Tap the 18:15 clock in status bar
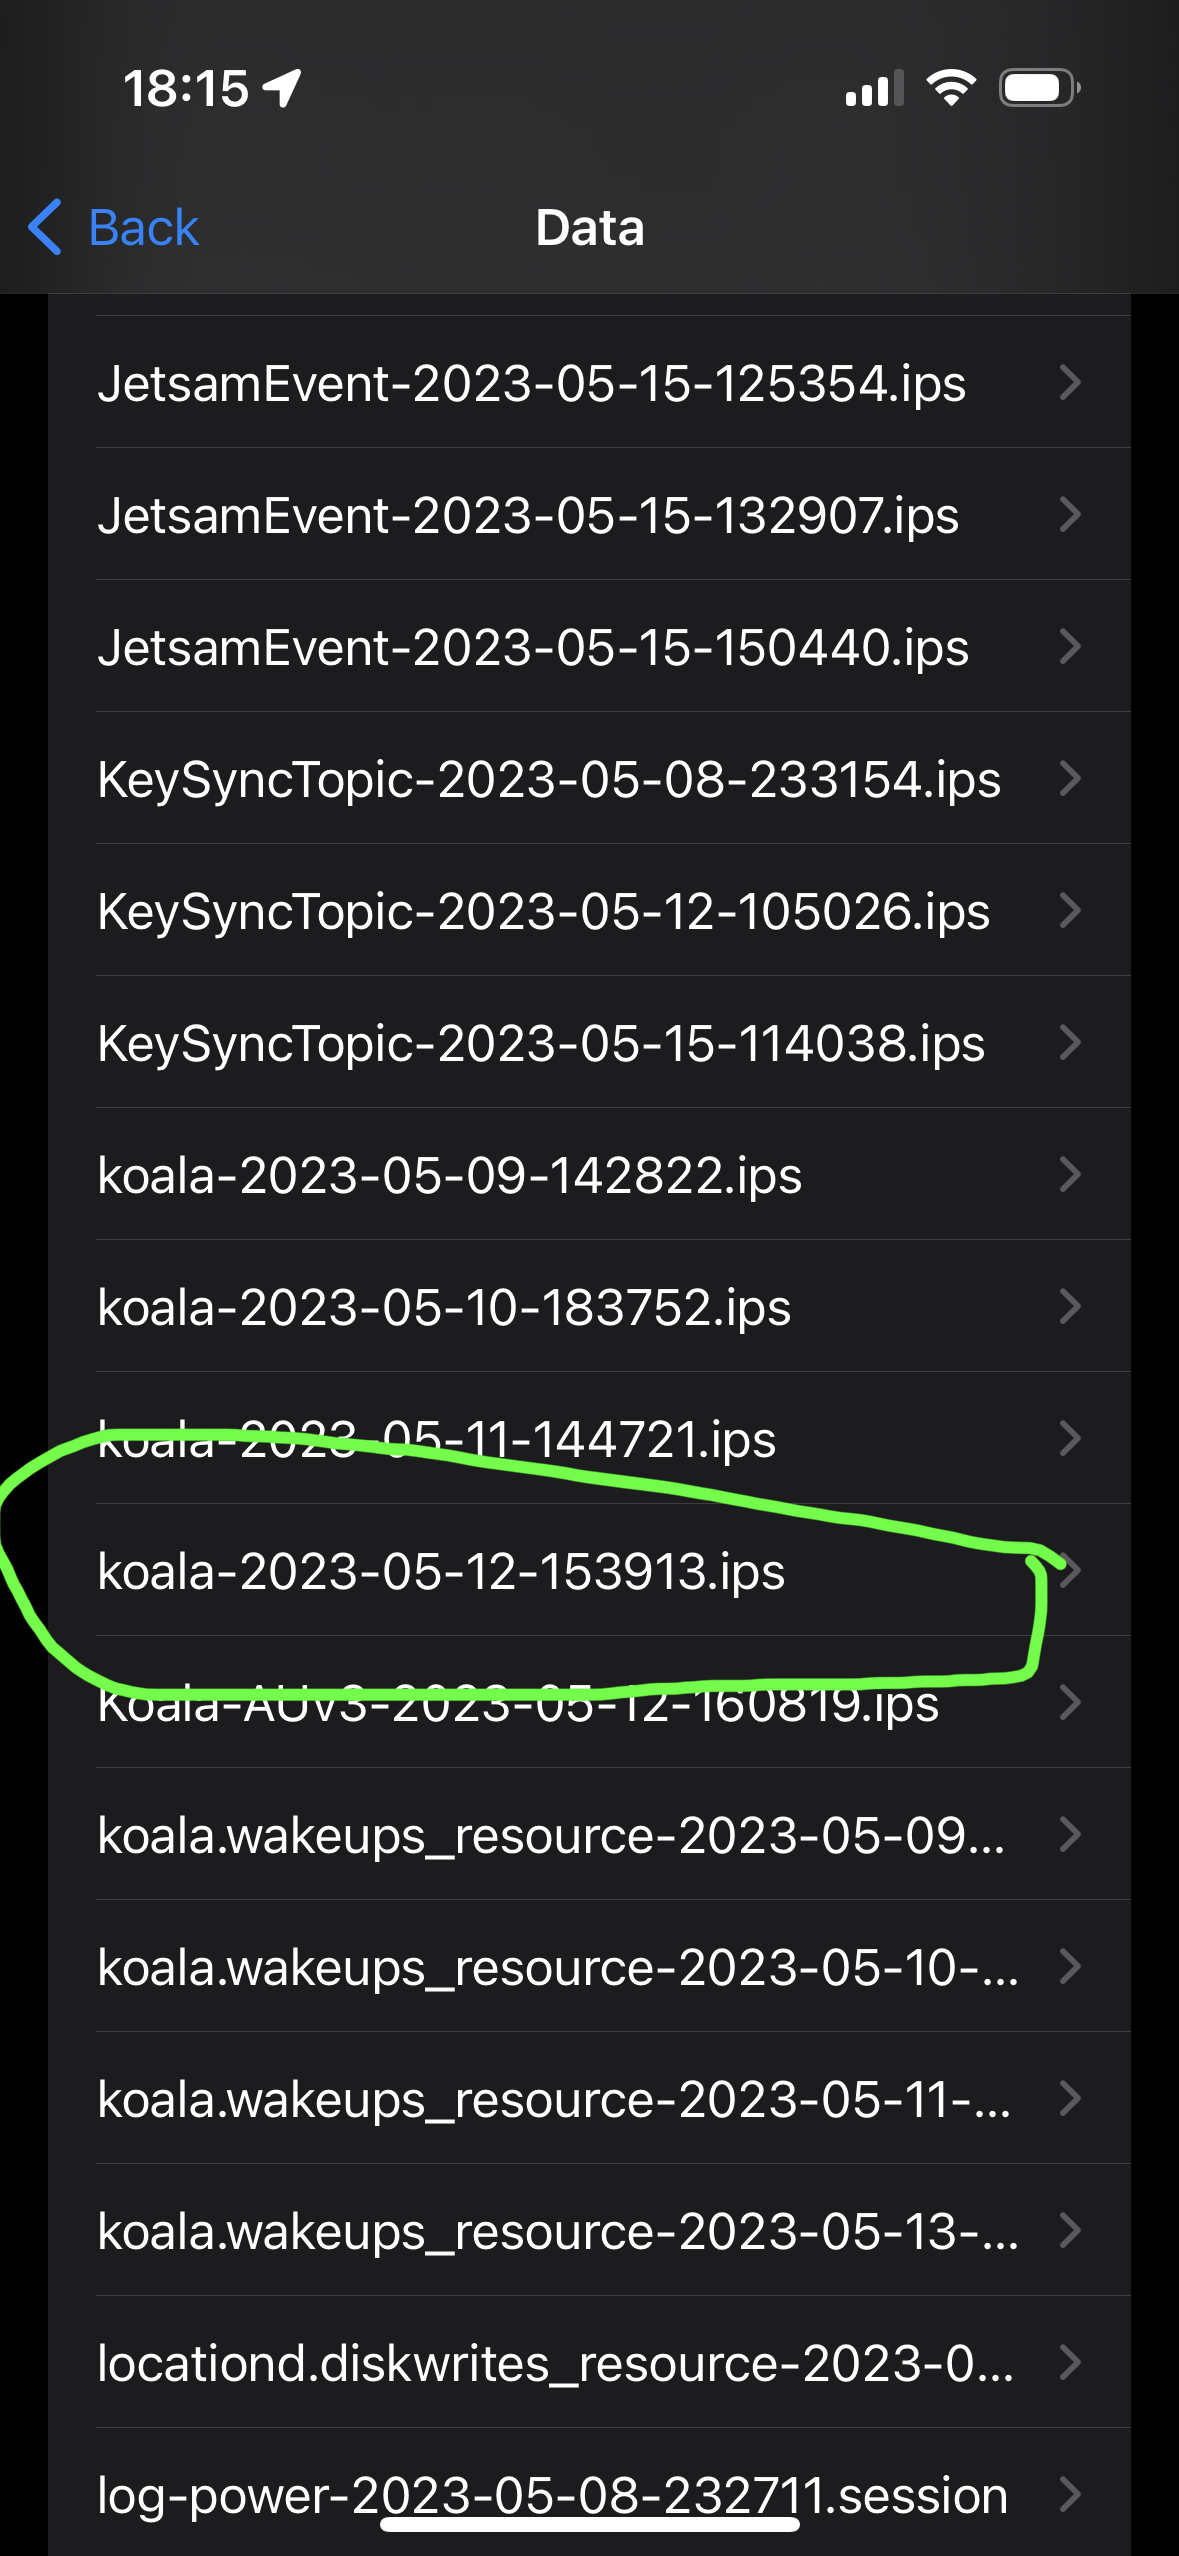 (x=186, y=89)
